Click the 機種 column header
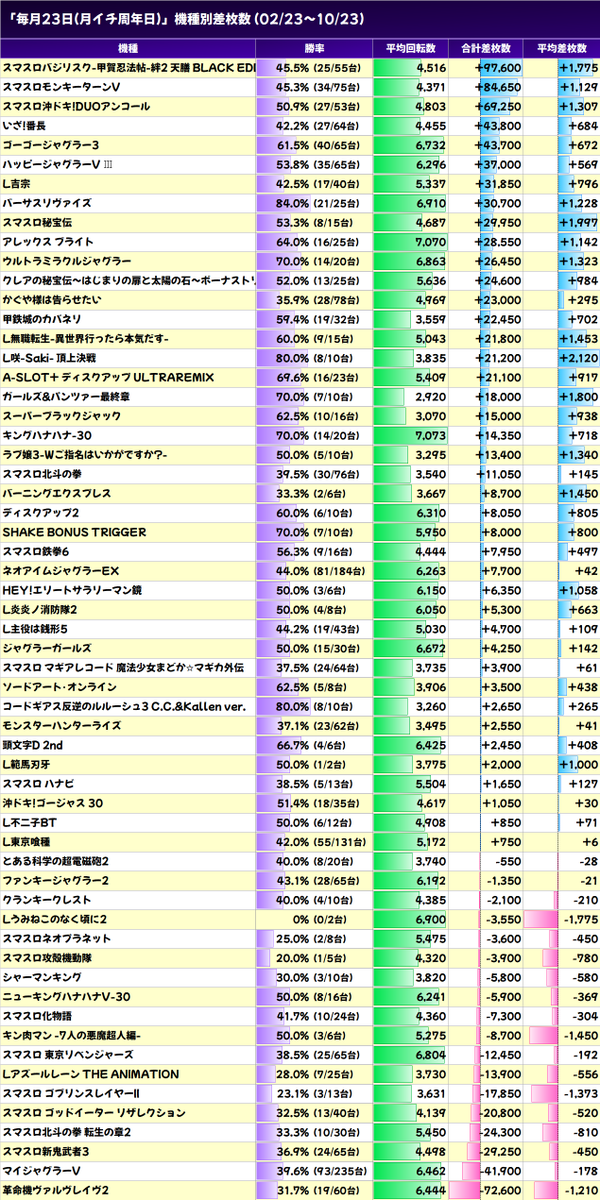This screenshot has width=600, height=1200. 128,48
